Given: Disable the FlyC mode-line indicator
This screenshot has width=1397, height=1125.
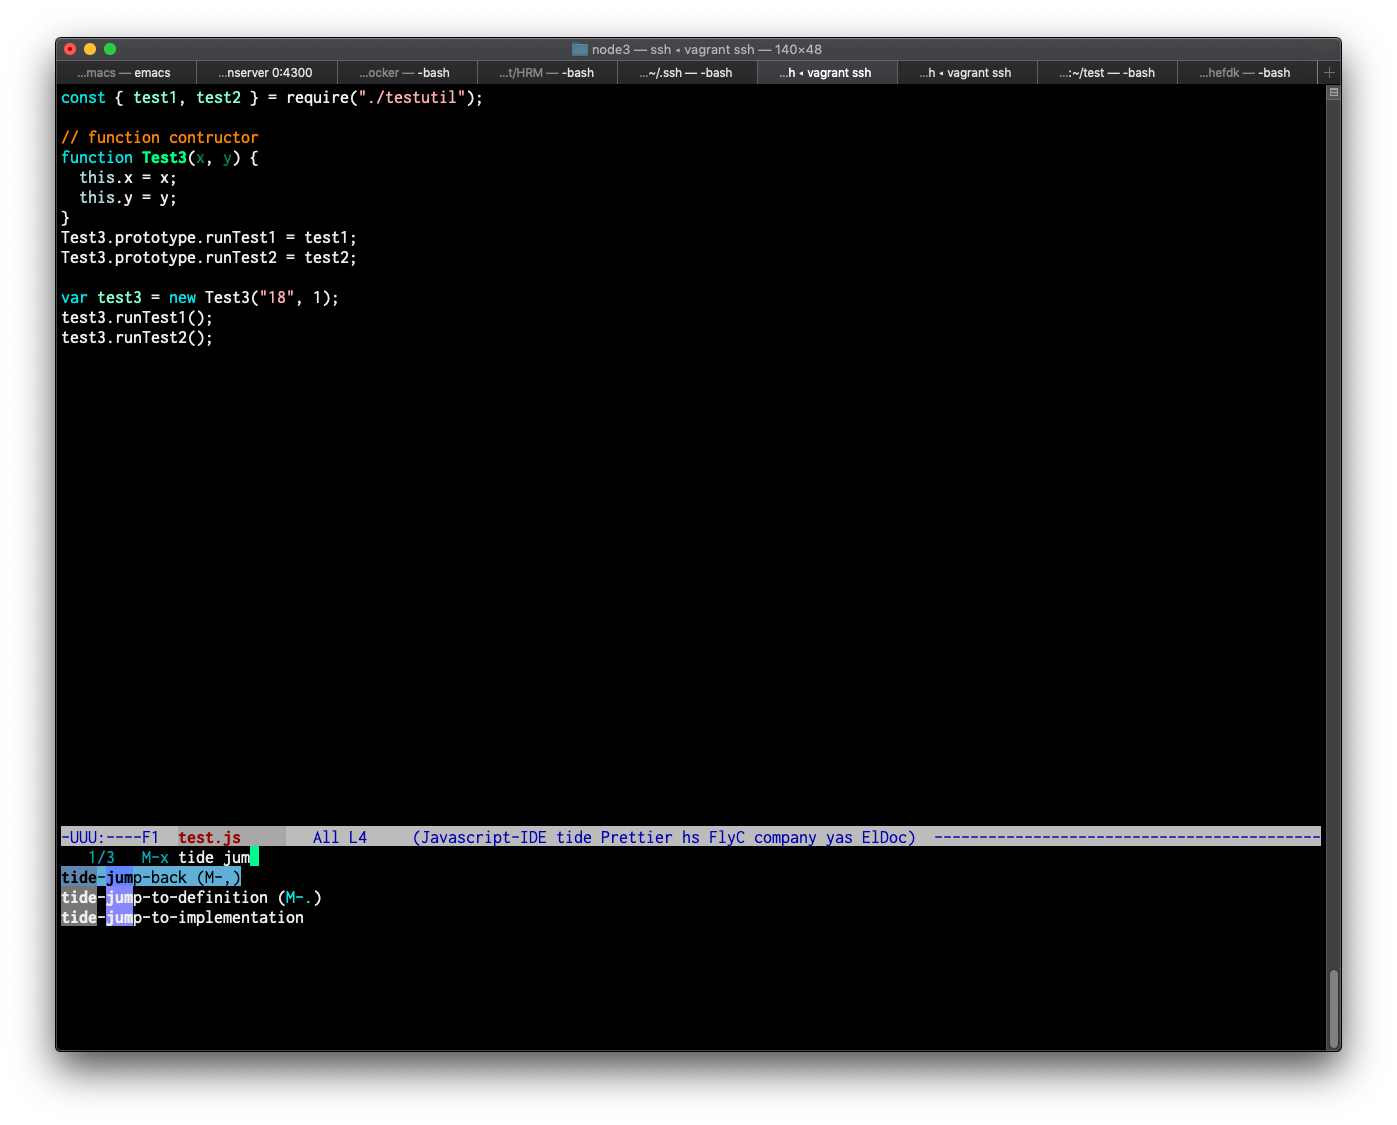Looking at the screenshot, I should pyautogui.click(x=727, y=837).
